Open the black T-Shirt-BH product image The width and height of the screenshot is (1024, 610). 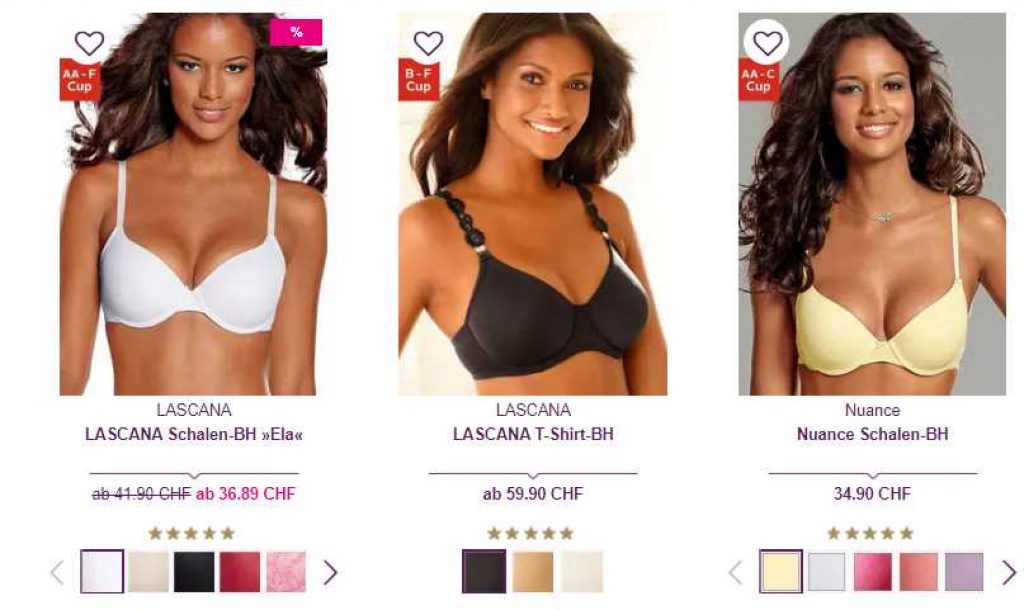(533, 204)
